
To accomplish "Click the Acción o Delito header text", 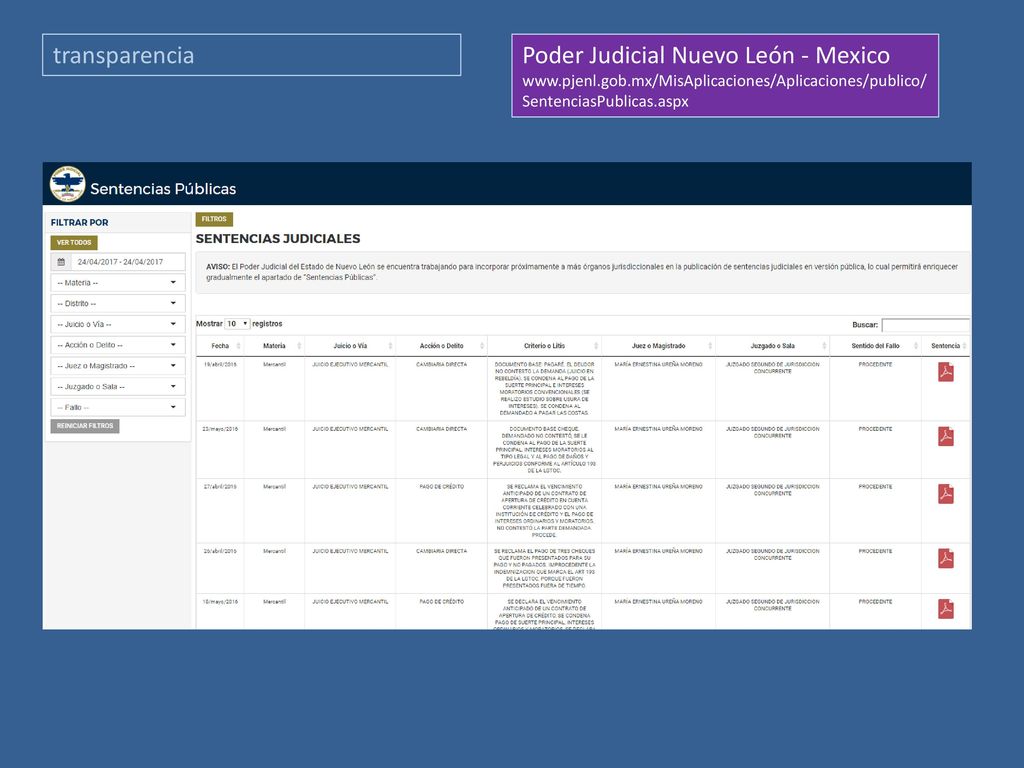I will [x=441, y=346].
